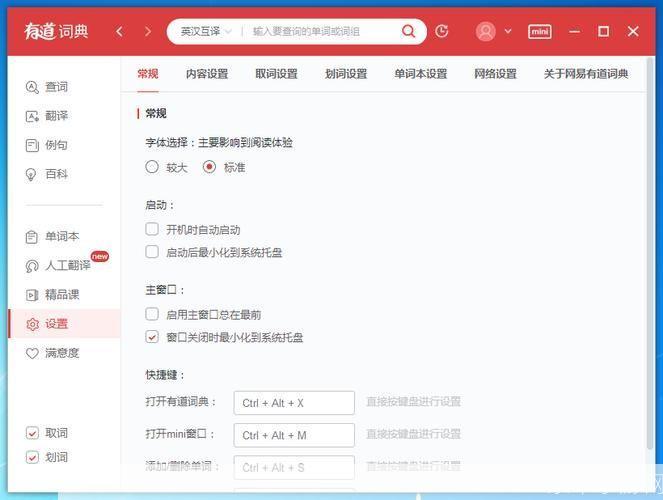The image size is (663, 500).
Task: Switch to the 取词设置 tab
Action: pos(276,74)
